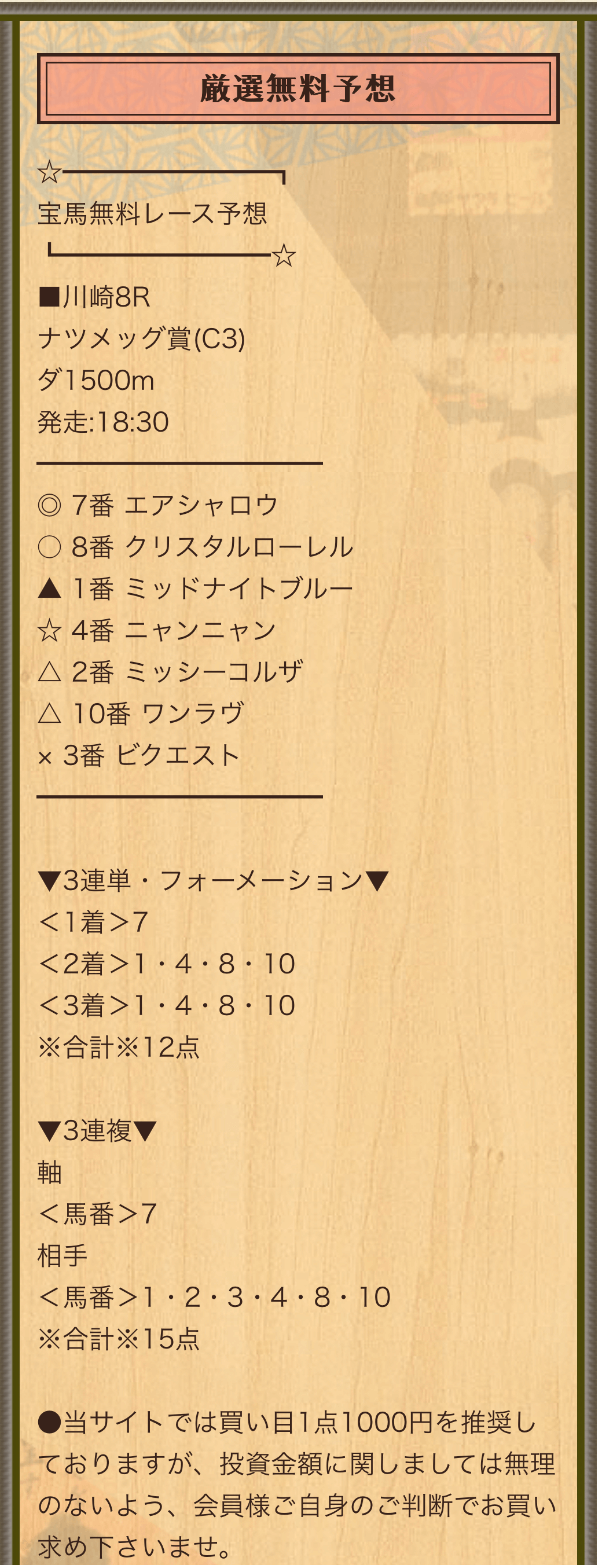Click the black square before 川崎8R

coord(49,298)
